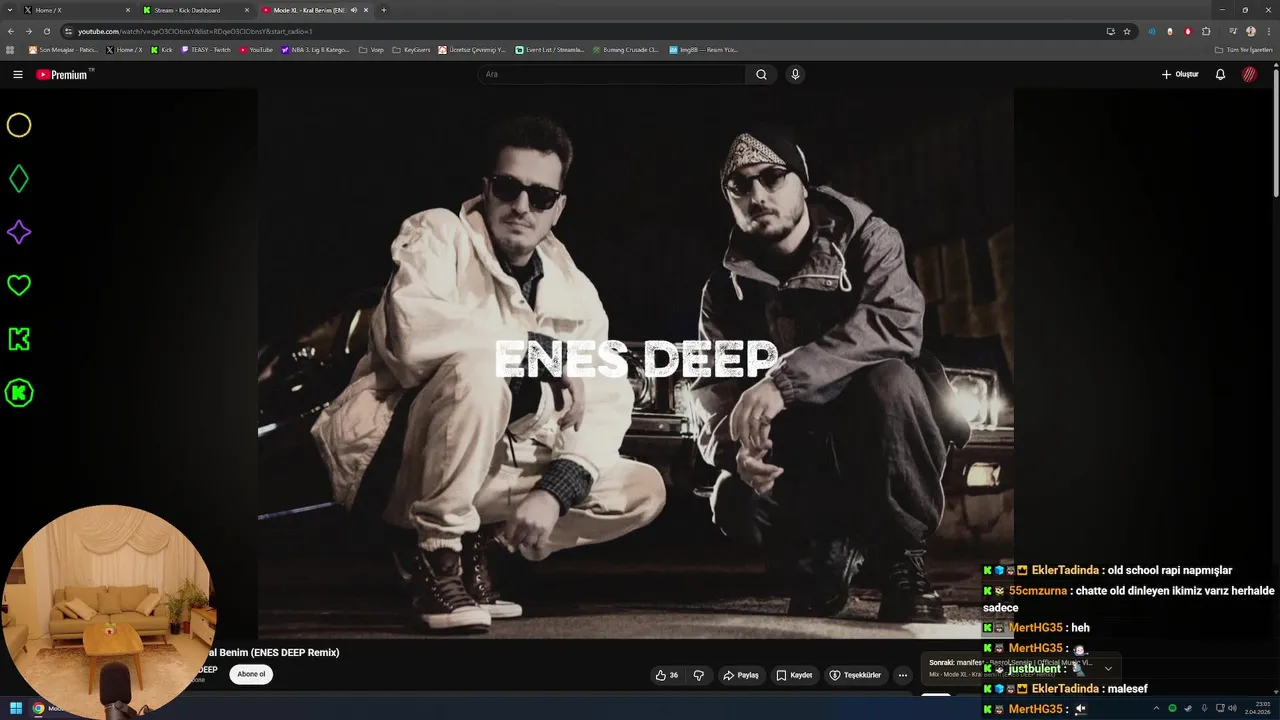Click Chrome icon in taskbar

pos(38,708)
